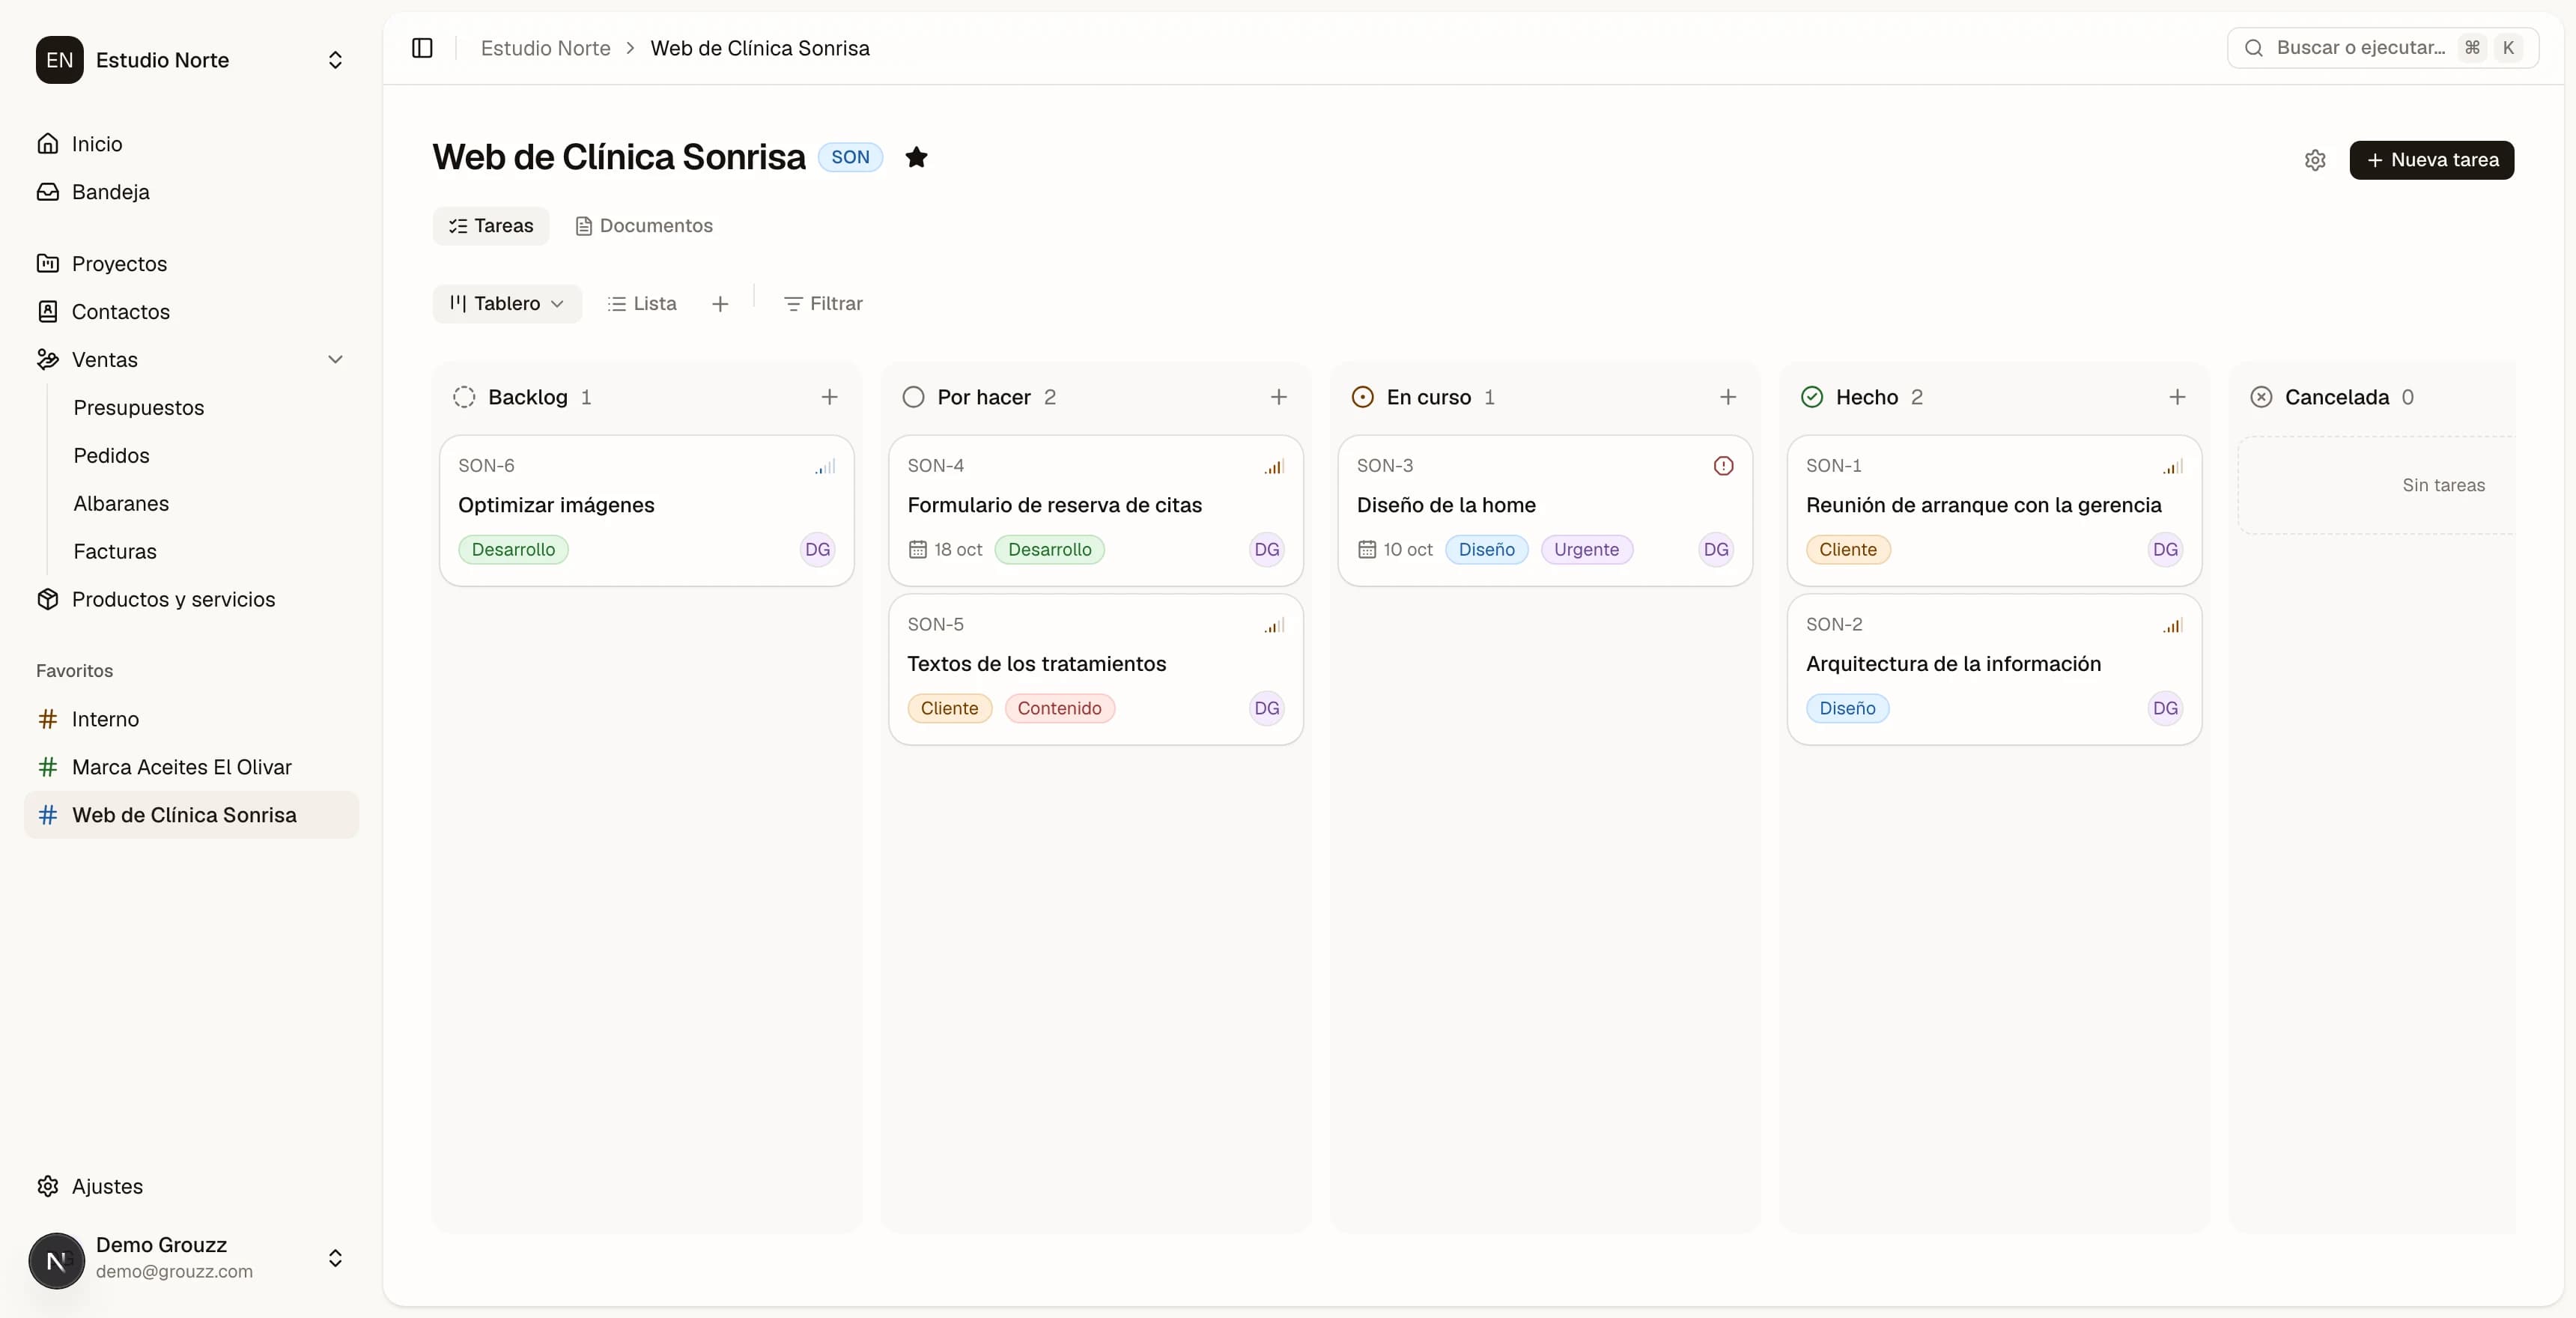Open Productos y servicios in the sidebar
The height and width of the screenshot is (1318, 2576).
point(190,600)
